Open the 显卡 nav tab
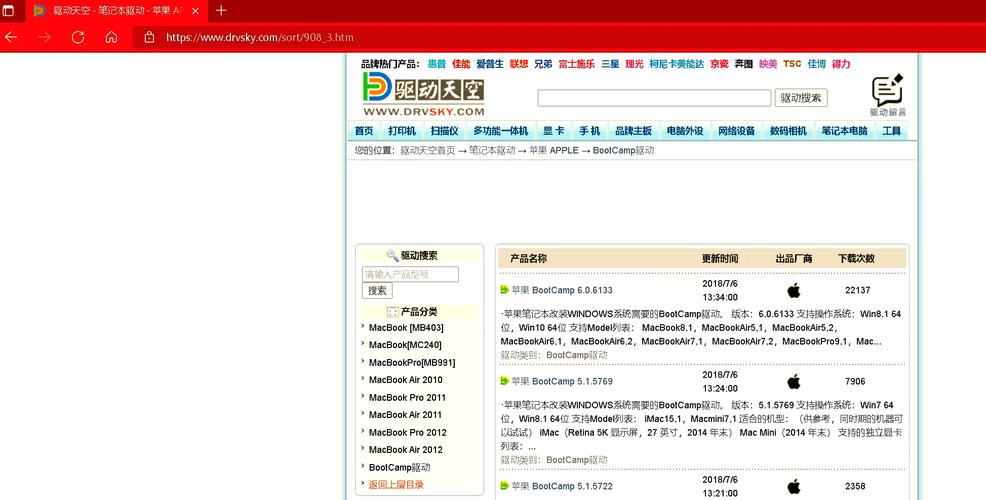 (554, 131)
